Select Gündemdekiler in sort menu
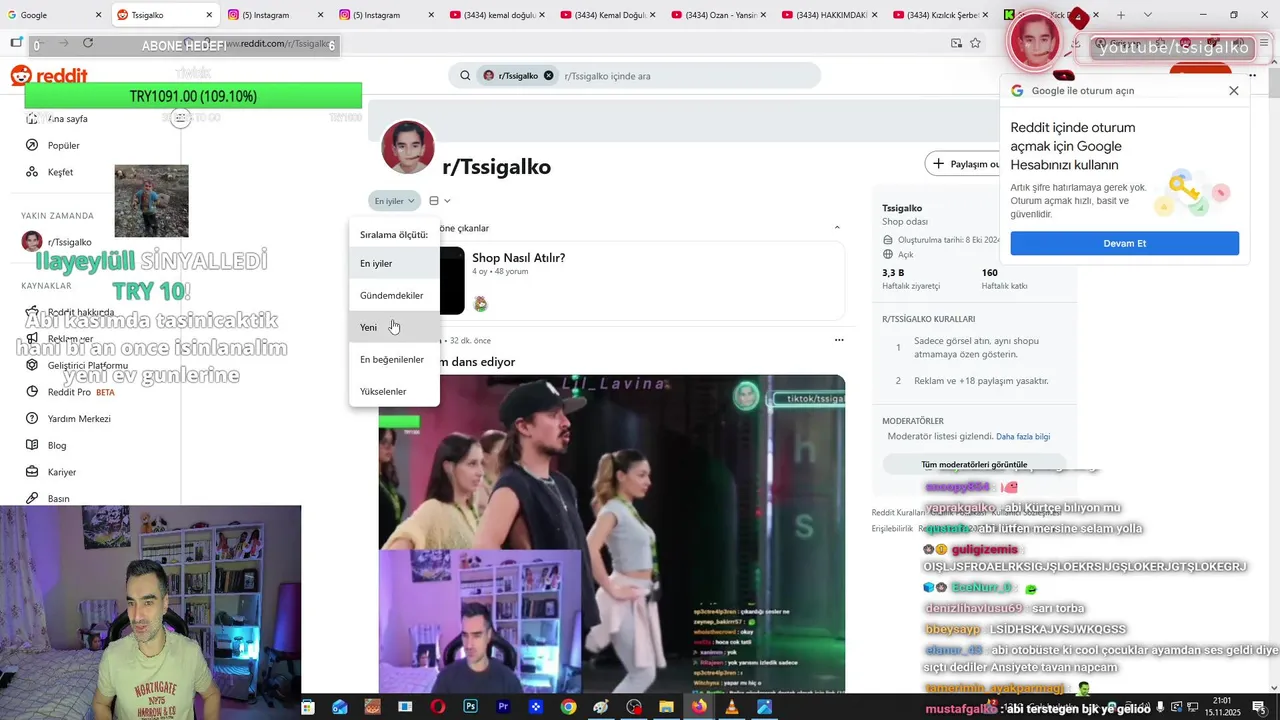This screenshot has width=1280, height=720. click(392, 296)
